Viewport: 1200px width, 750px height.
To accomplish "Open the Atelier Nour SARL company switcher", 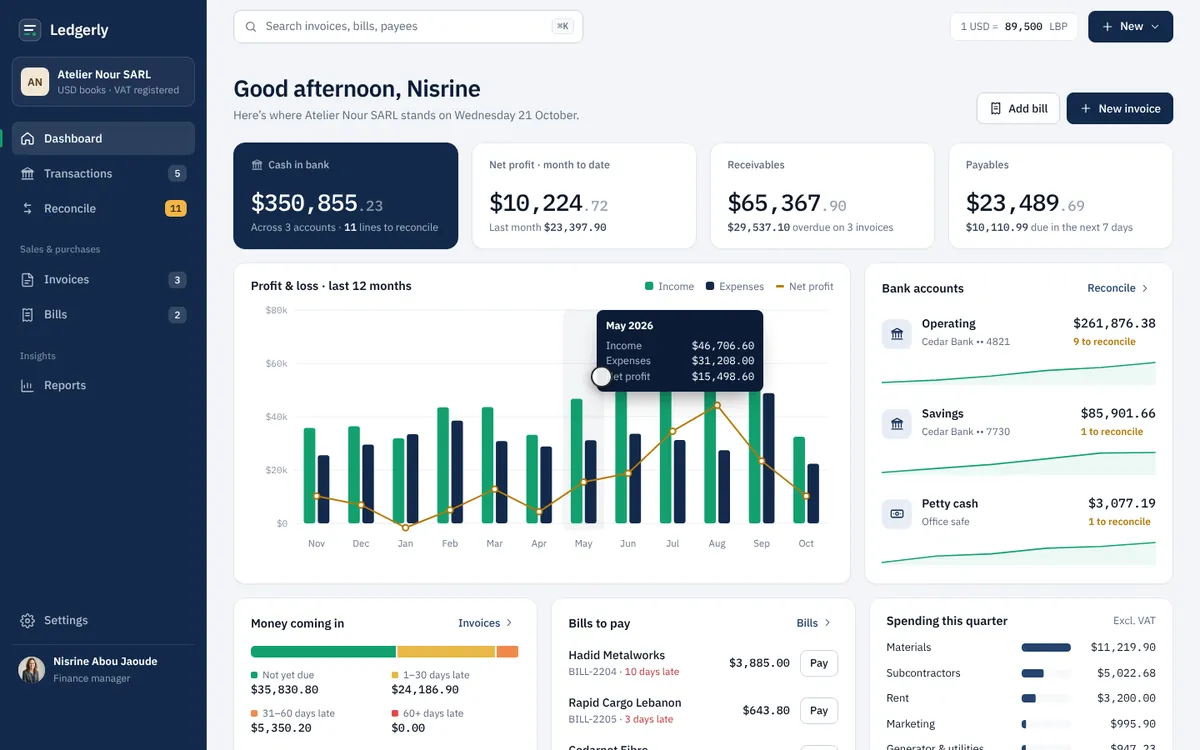I will [x=103, y=82].
